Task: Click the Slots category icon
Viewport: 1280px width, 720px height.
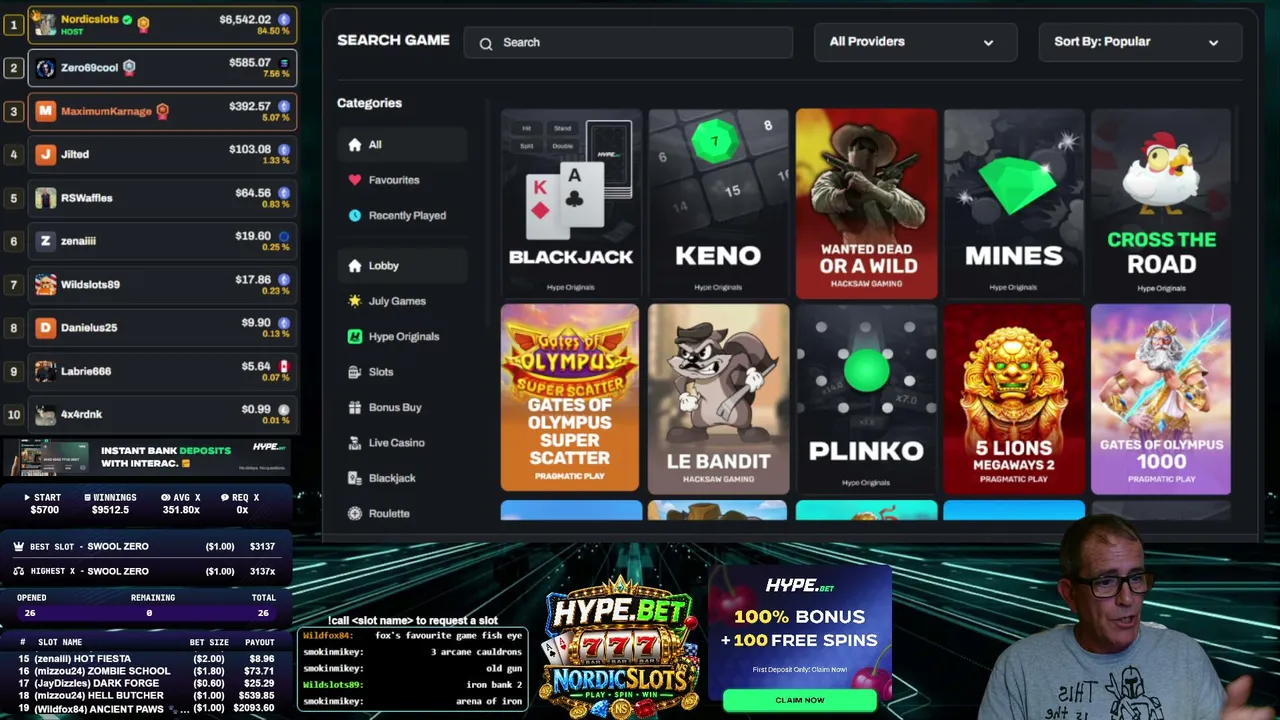Action: [355, 372]
